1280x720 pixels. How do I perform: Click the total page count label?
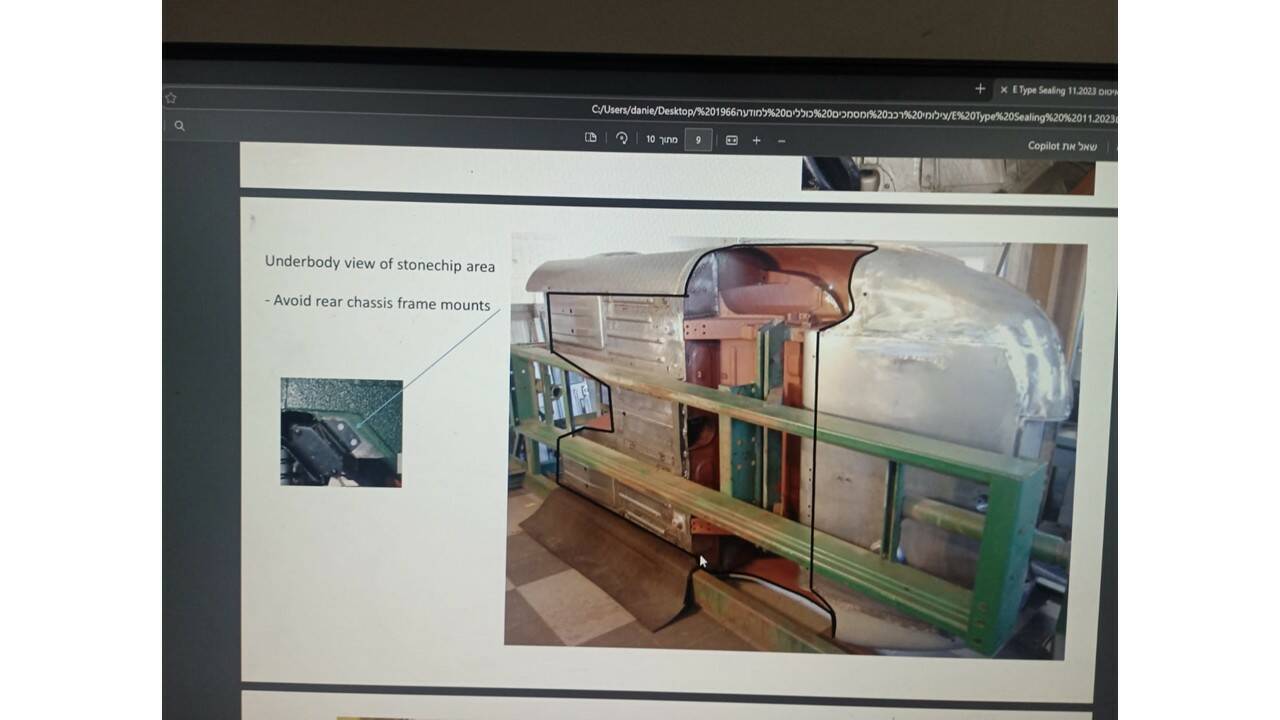(662, 140)
